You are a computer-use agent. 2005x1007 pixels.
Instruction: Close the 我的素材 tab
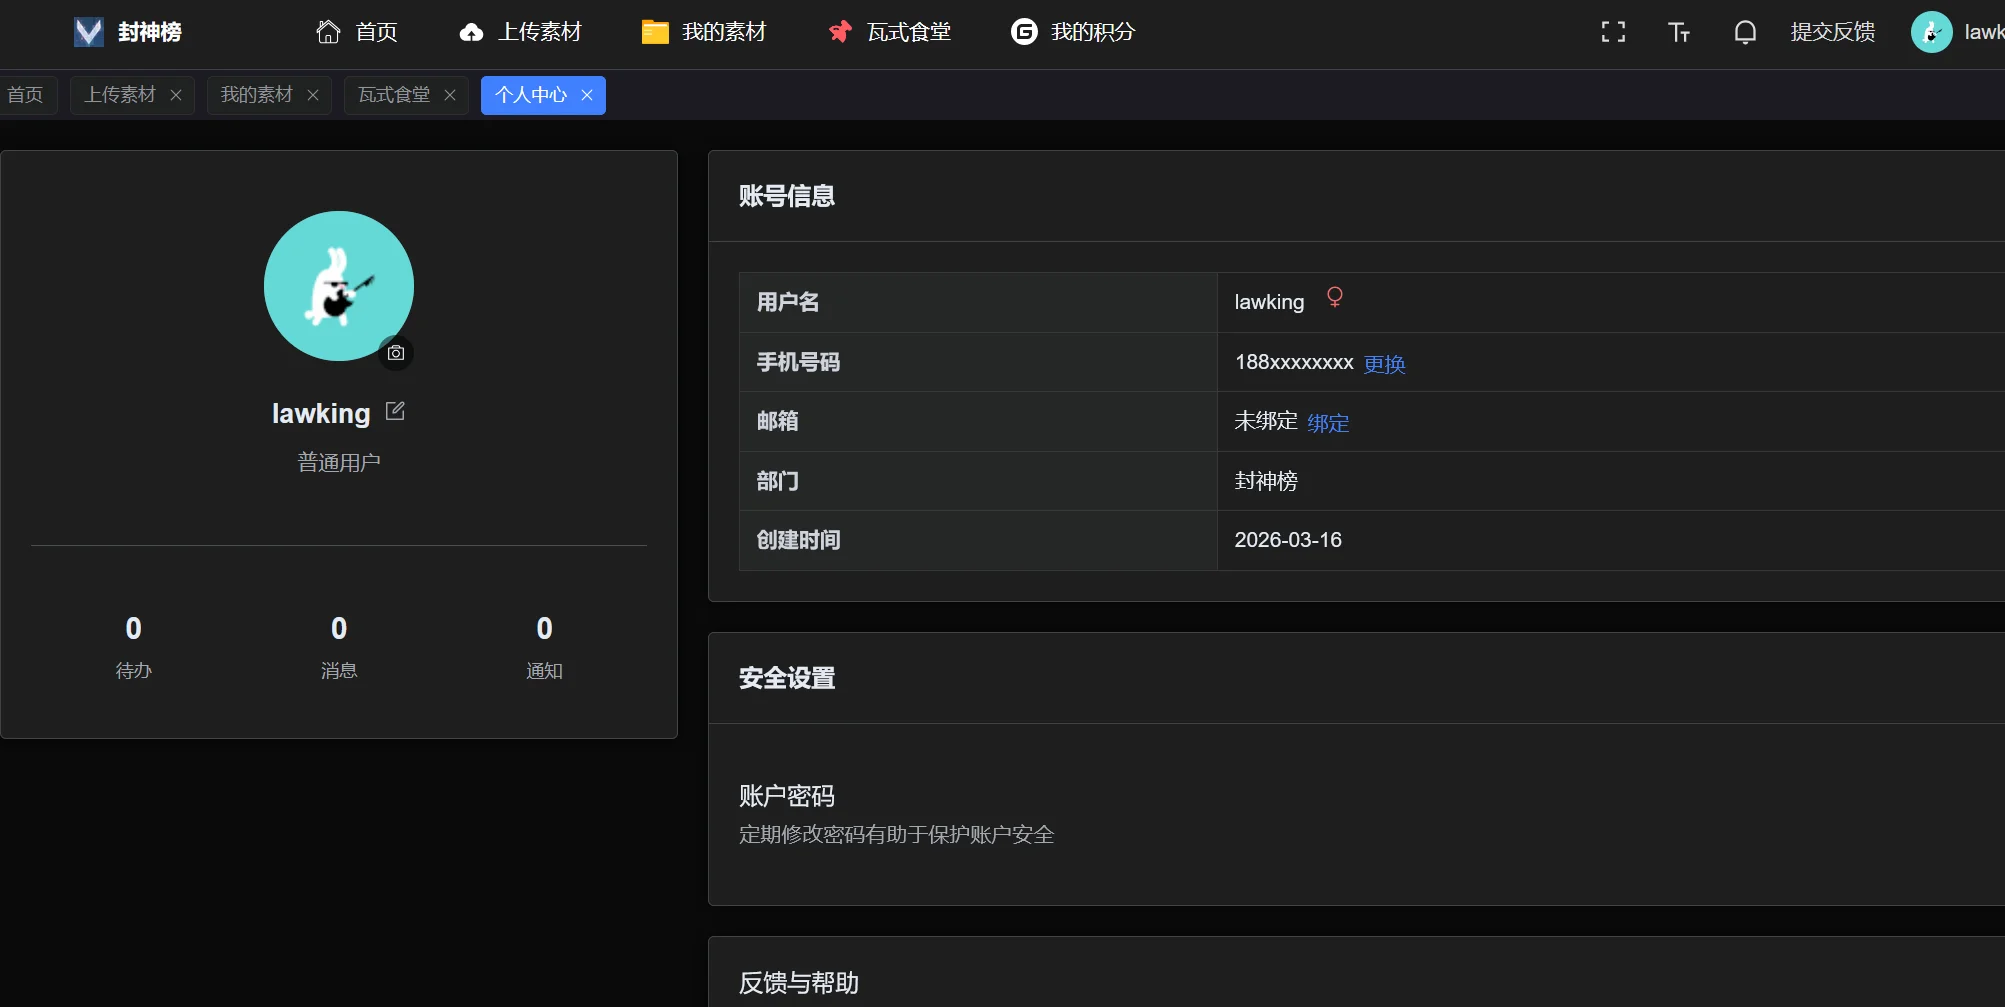pyautogui.click(x=313, y=95)
